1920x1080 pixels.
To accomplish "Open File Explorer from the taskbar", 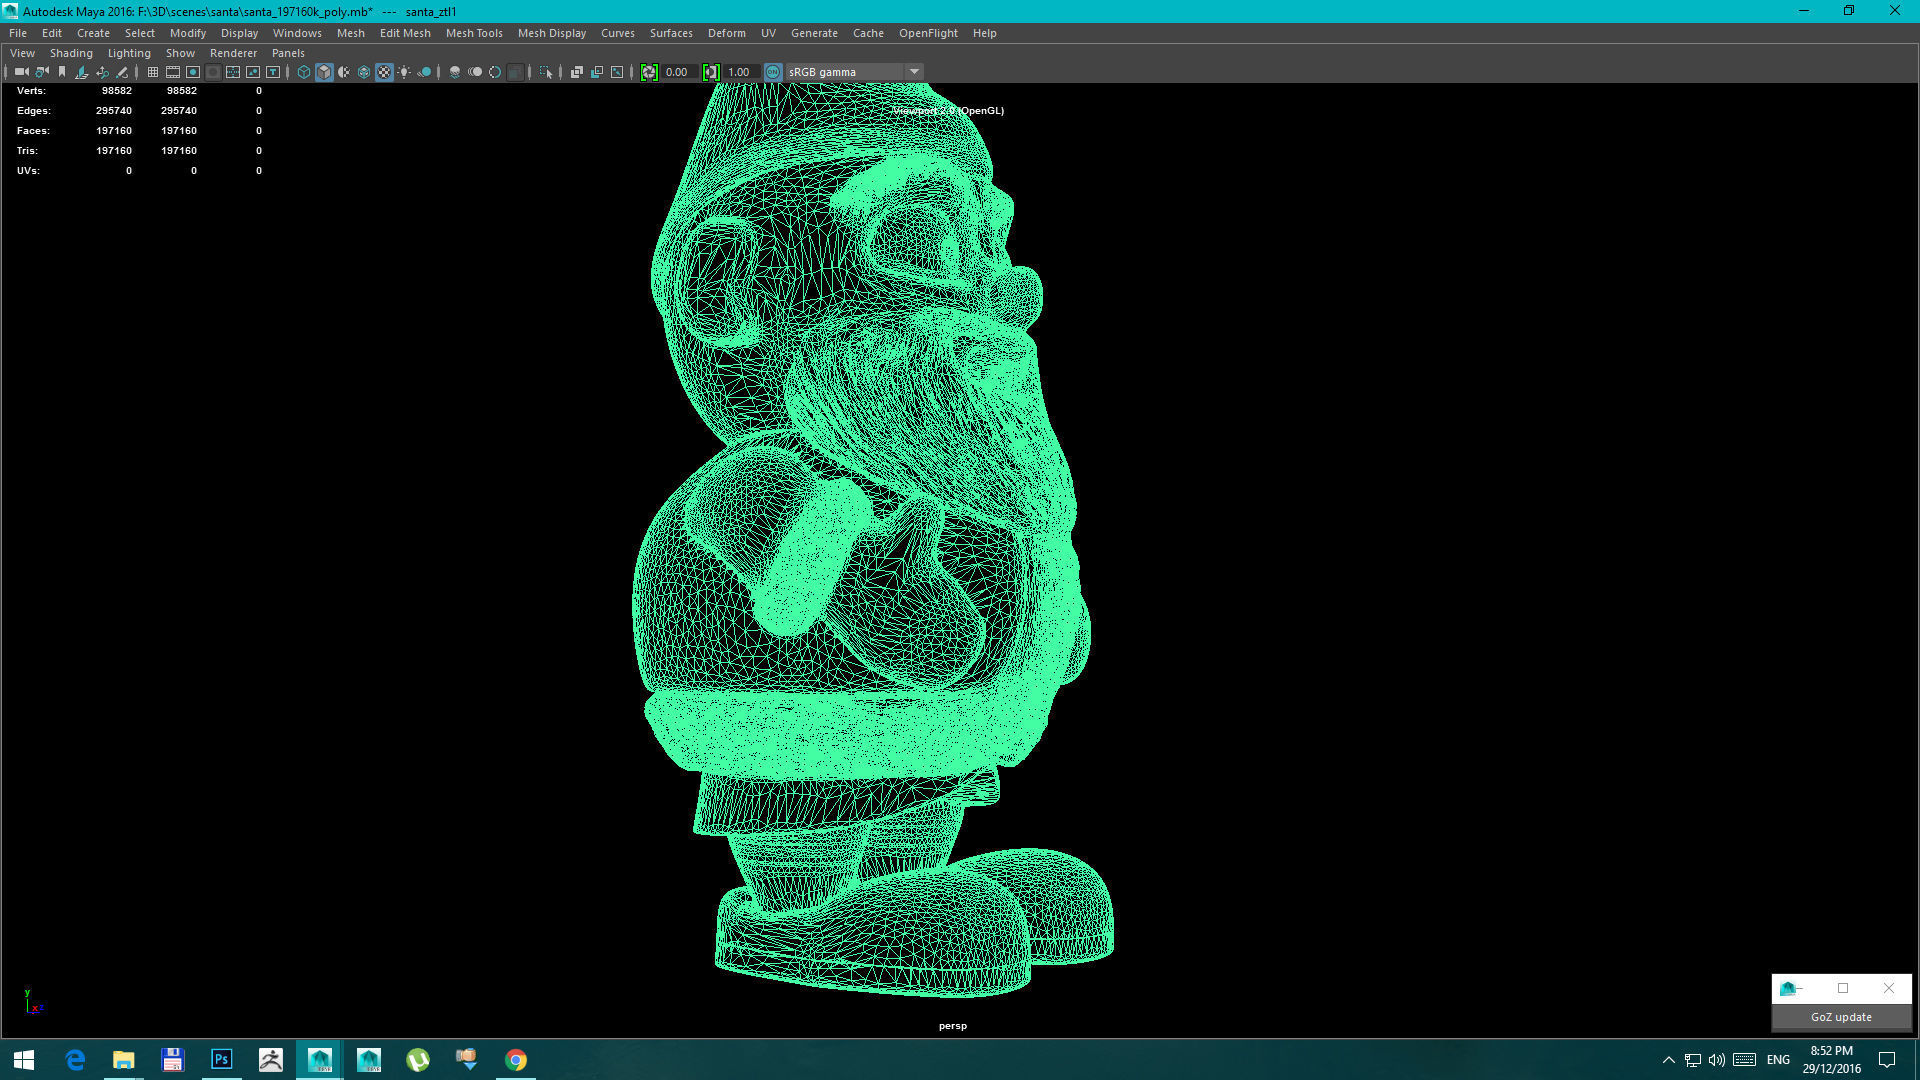I will coord(123,1059).
